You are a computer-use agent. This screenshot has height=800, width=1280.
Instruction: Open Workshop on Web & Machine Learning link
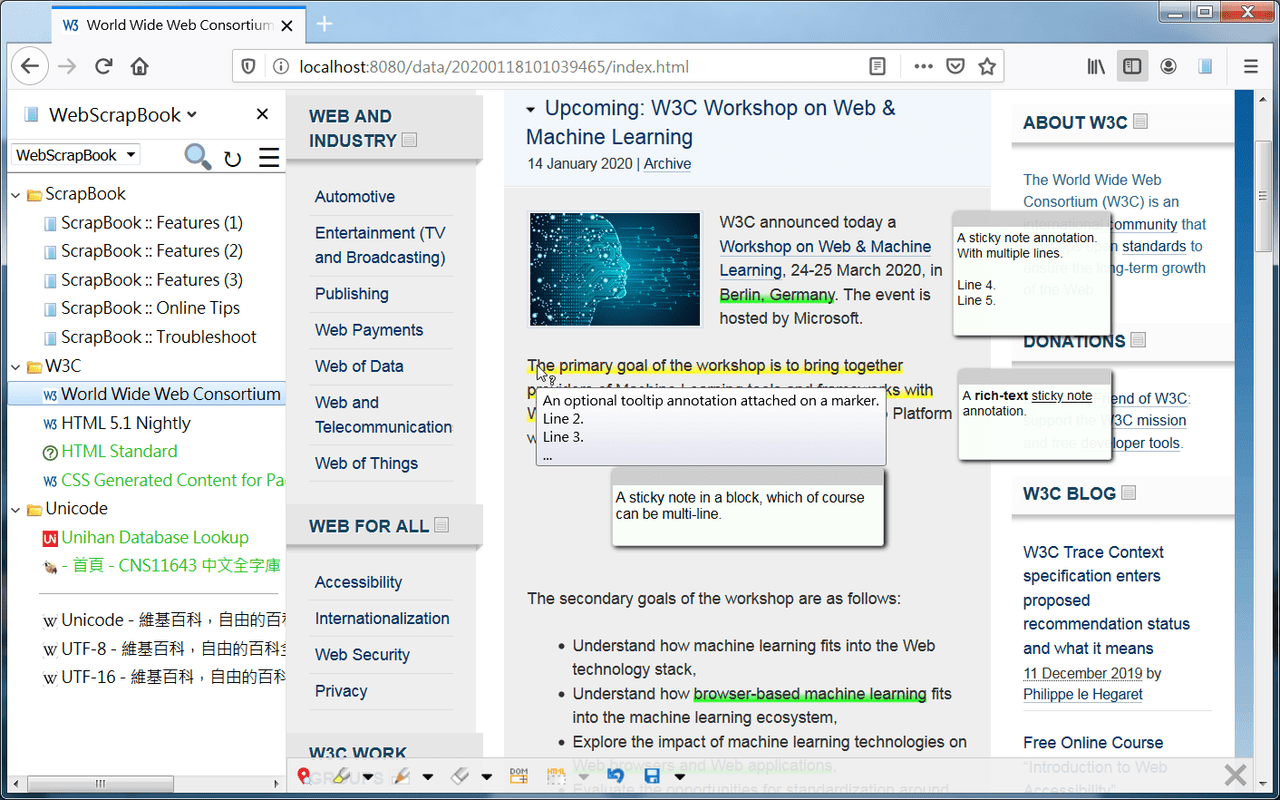pos(825,258)
